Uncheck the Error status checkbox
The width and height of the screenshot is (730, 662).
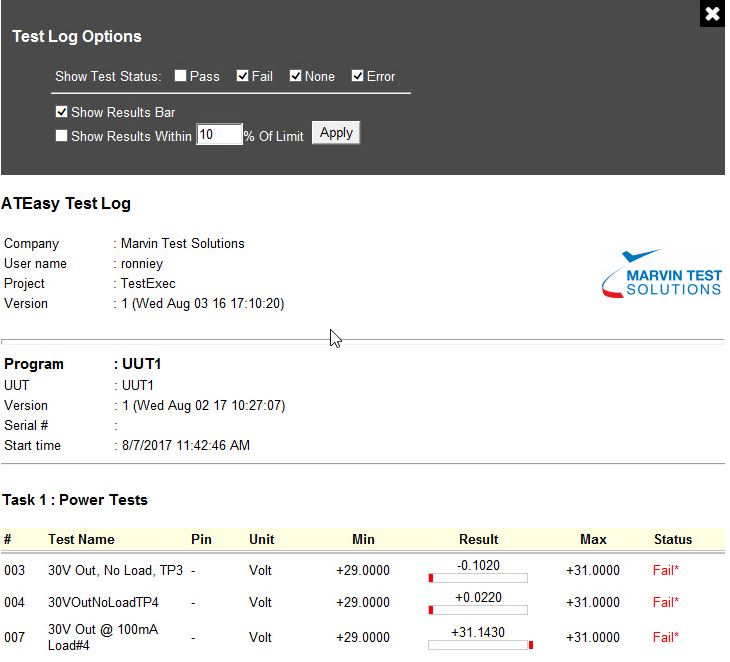357,75
